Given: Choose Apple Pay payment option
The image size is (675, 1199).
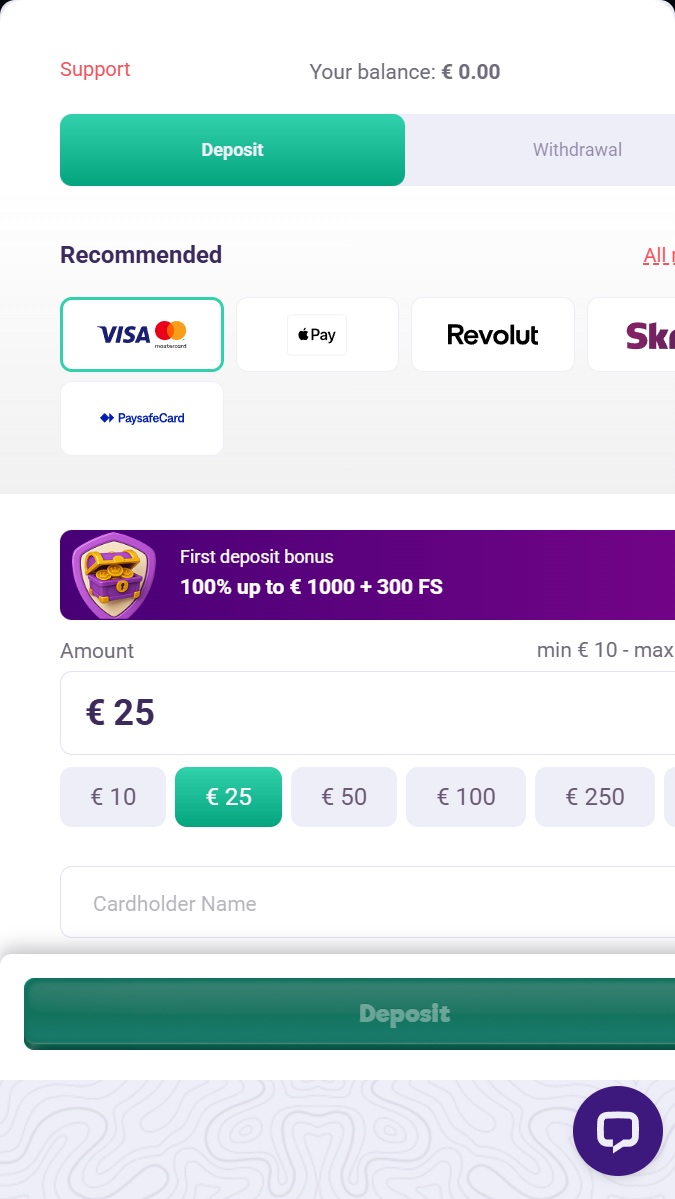Looking at the screenshot, I should 317,334.
